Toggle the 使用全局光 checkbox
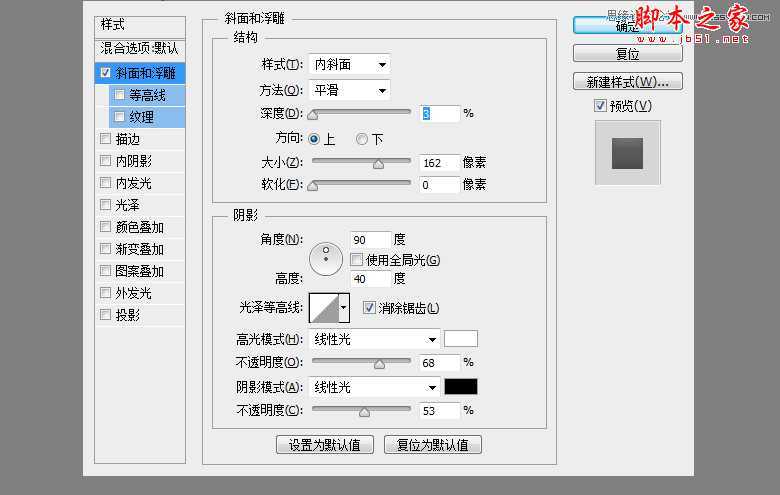Image resolution: width=780 pixels, height=495 pixels. click(357, 260)
